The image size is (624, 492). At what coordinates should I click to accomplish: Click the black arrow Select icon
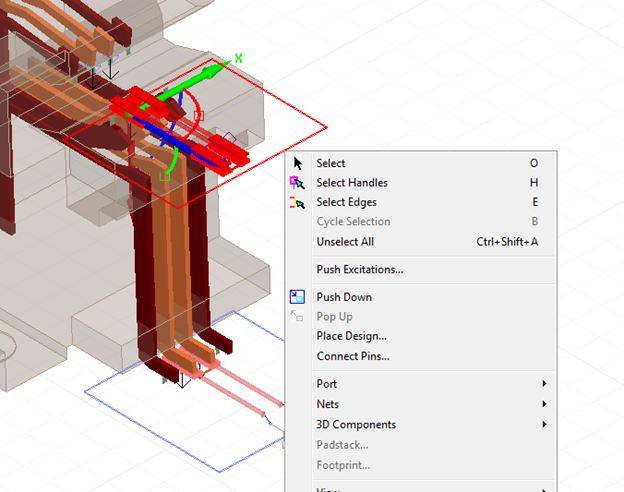[x=297, y=163]
